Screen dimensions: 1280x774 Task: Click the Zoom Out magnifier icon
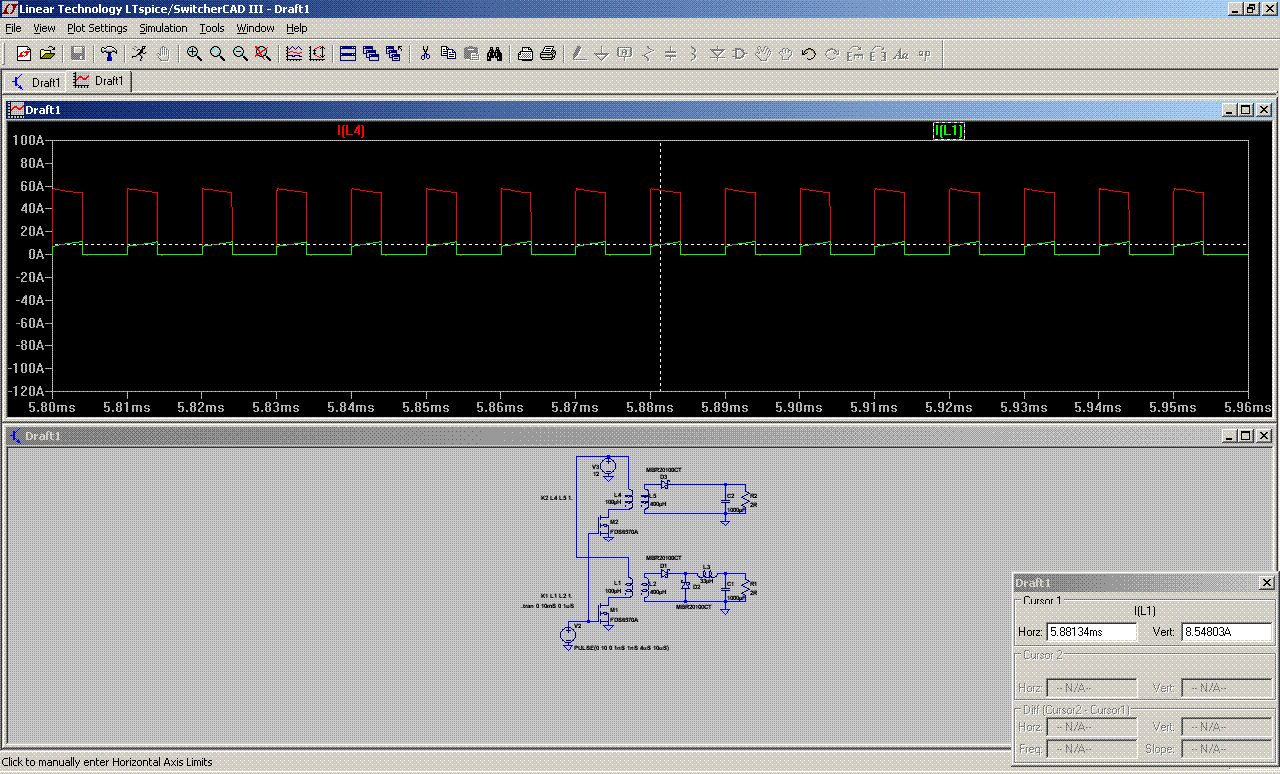240,54
